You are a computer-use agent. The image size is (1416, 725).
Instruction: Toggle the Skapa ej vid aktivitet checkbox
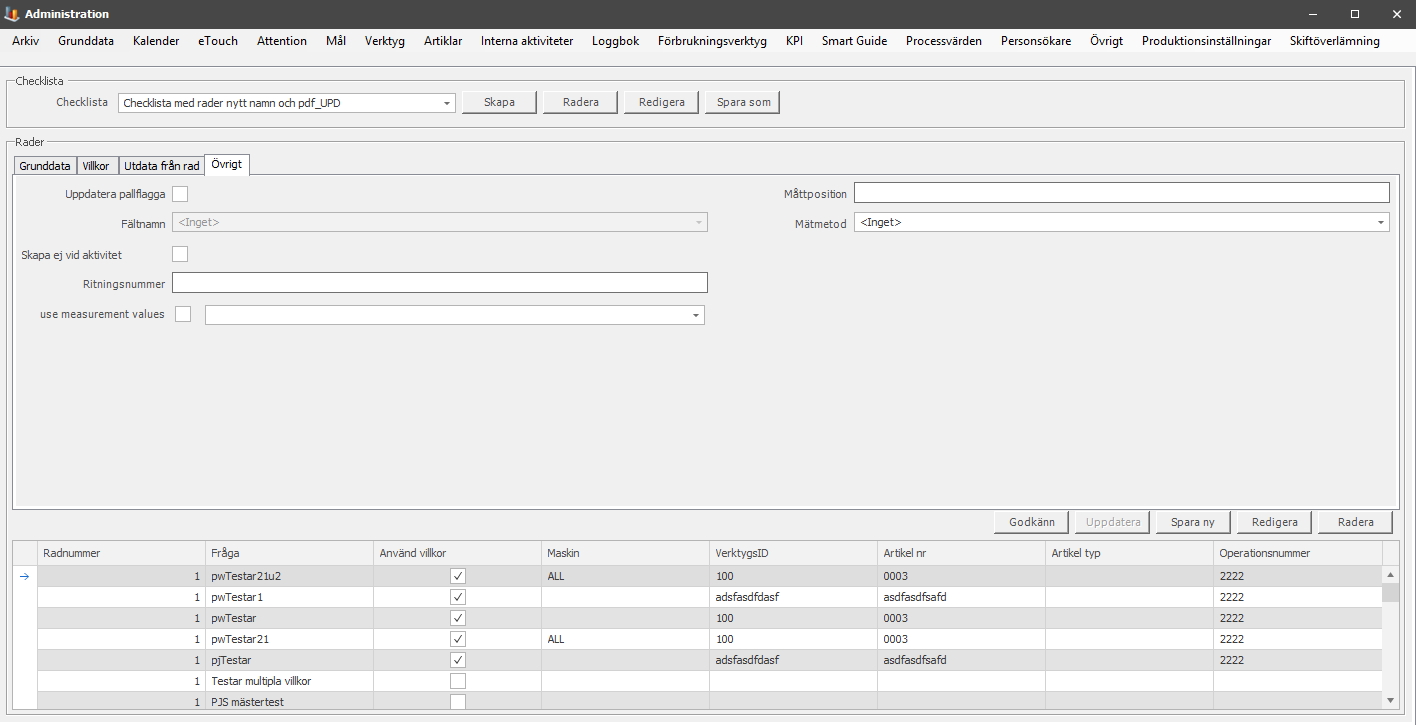click(x=180, y=254)
